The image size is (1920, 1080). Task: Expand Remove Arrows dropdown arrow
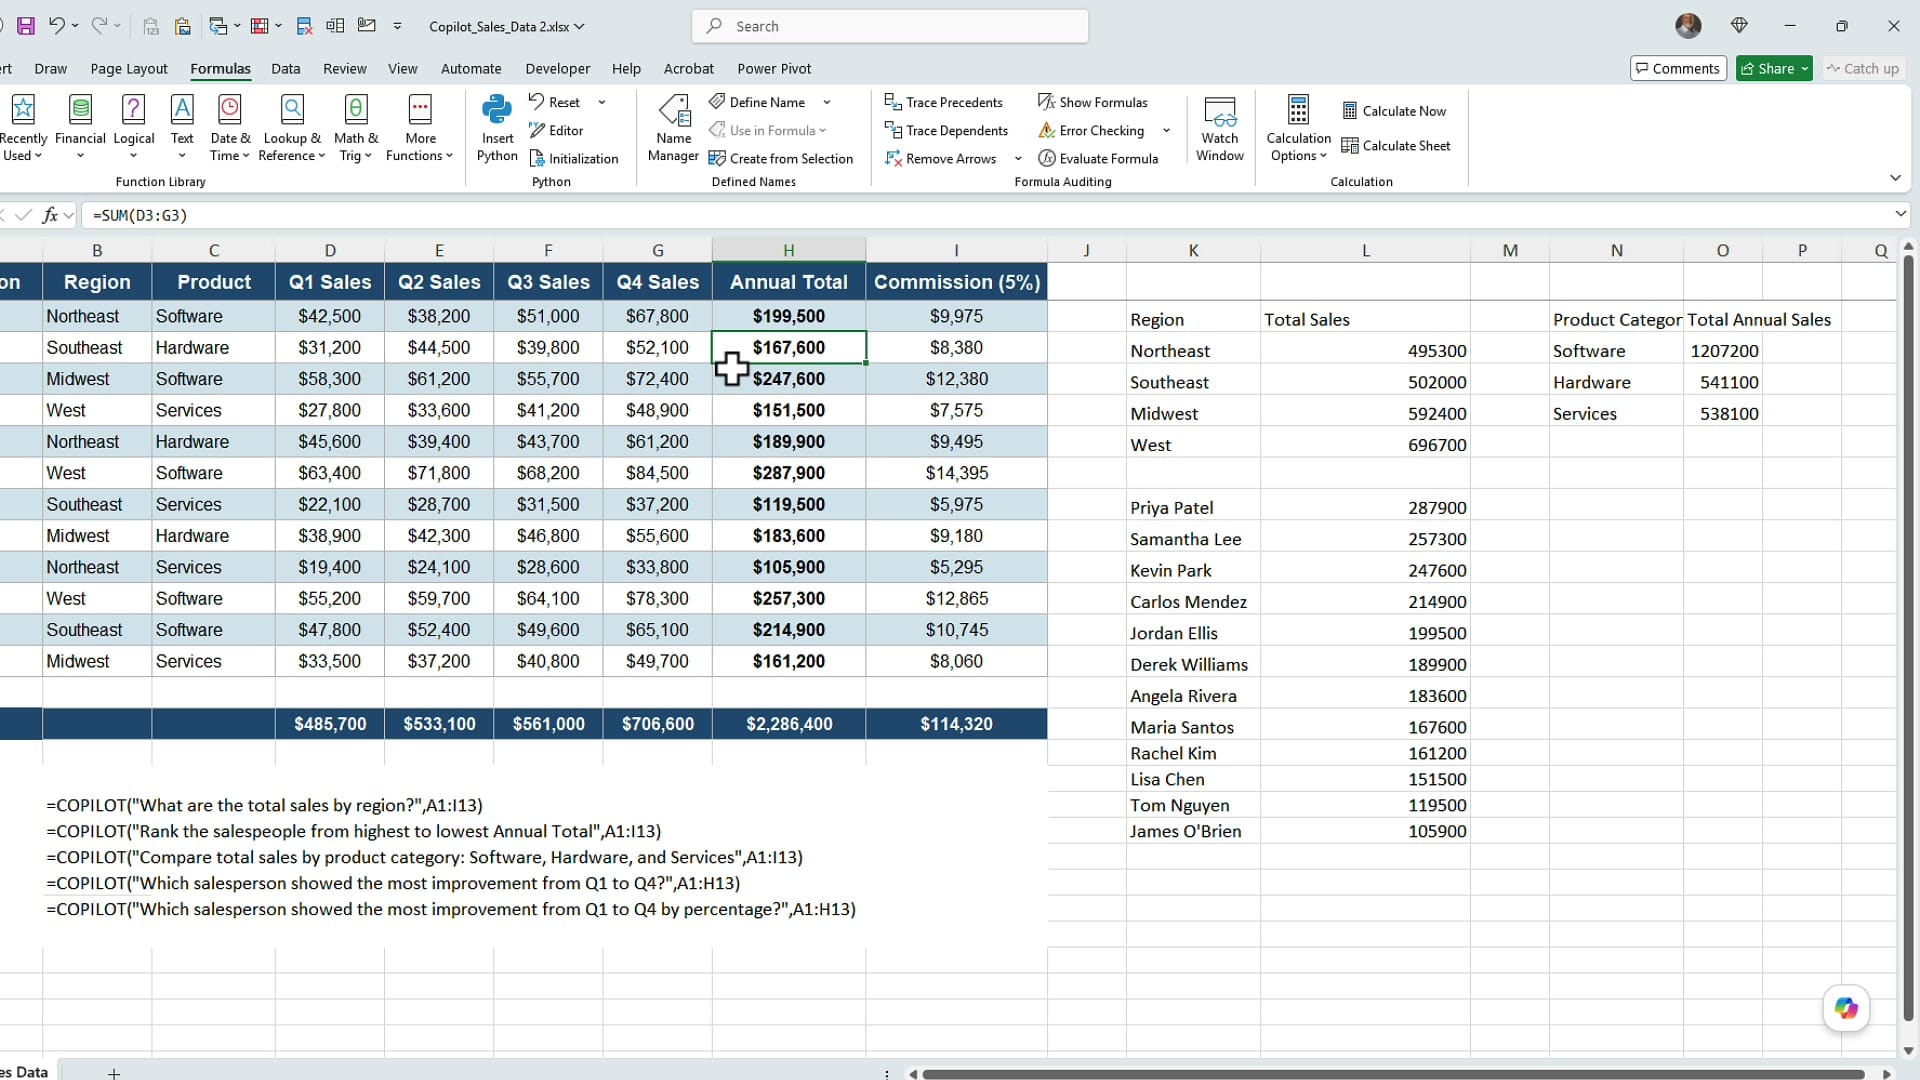[1018, 158]
